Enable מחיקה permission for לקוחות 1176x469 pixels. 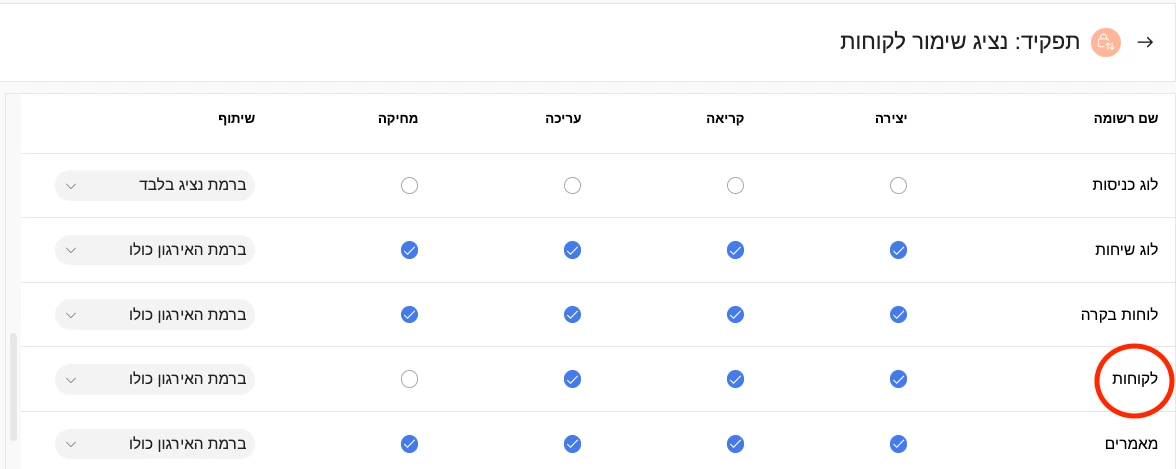click(x=408, y=379)
